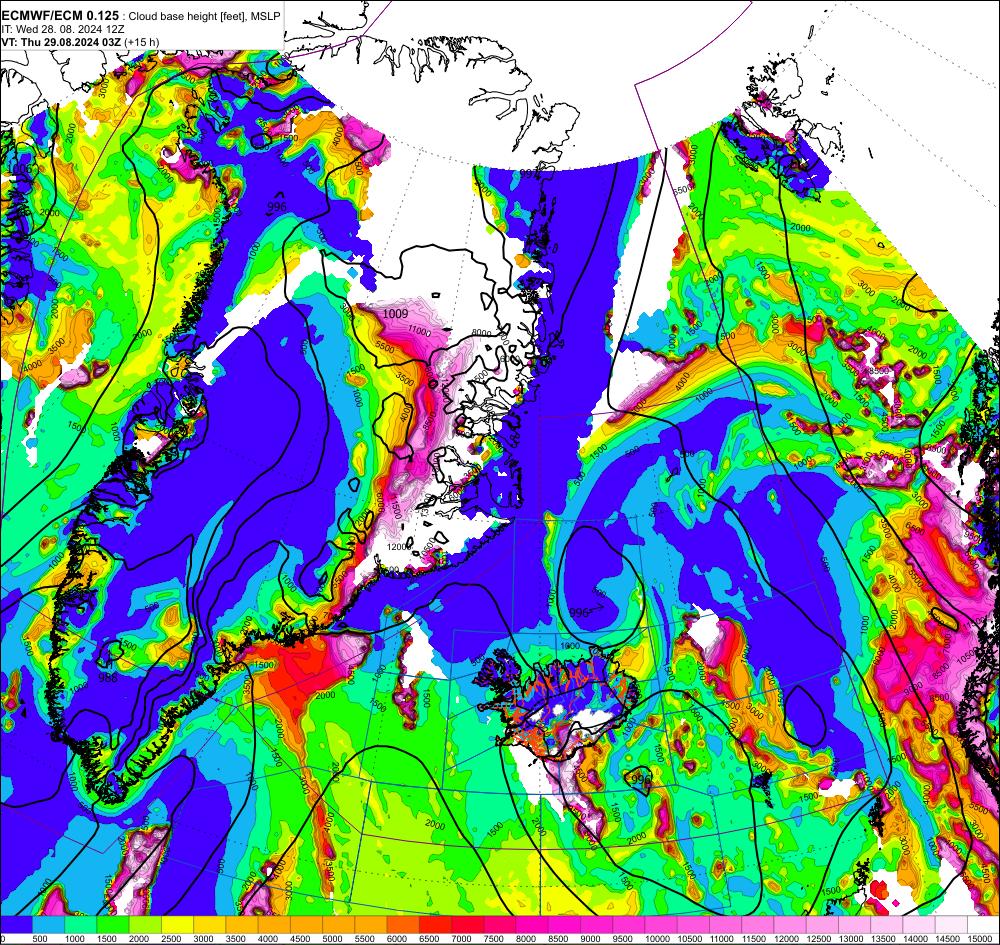Click the "14500" value on the color legend

[x=948, y=939]
